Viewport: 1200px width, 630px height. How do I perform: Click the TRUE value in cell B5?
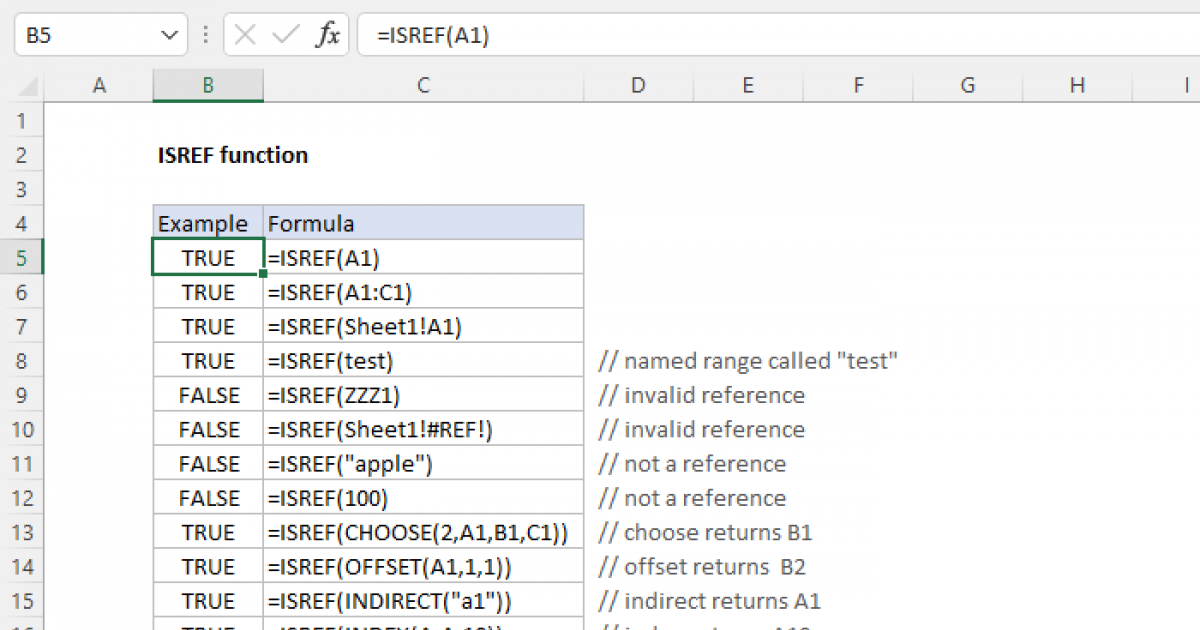click(207, 257)
